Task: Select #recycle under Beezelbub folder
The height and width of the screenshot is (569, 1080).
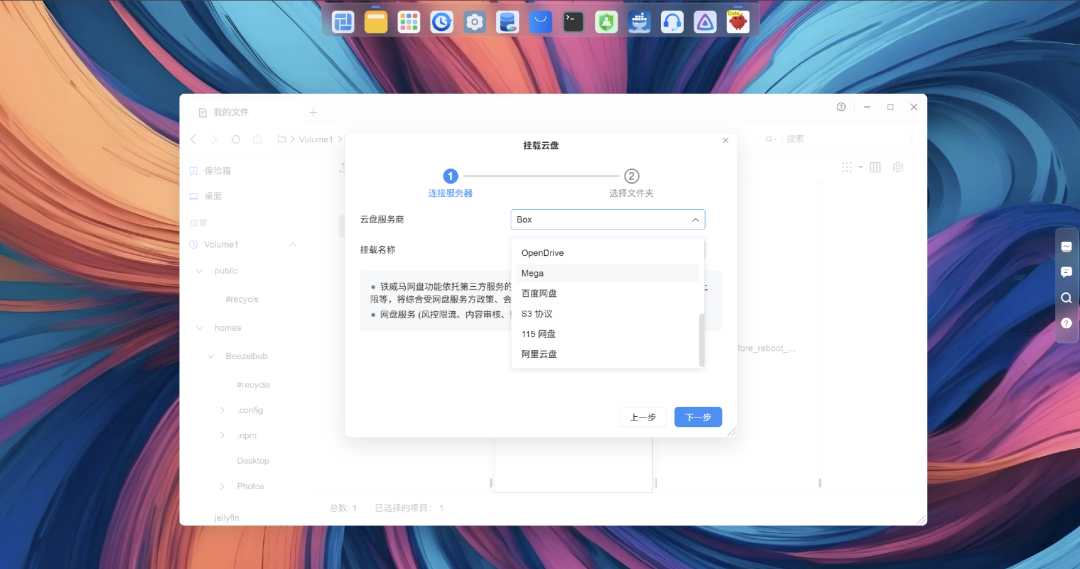Action: pyautogui.click(x=253, y=385)
